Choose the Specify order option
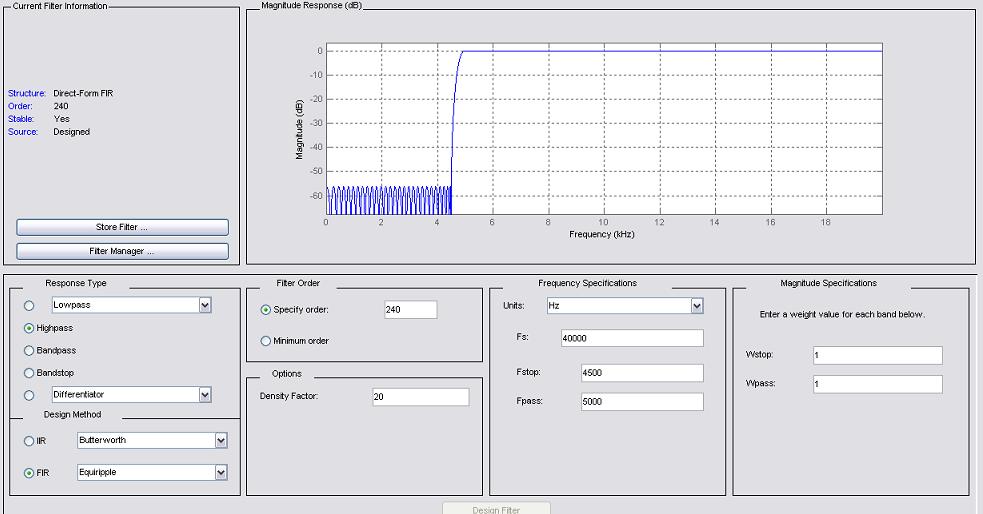This screenshot has height=514, width=983. pos(266,310)
